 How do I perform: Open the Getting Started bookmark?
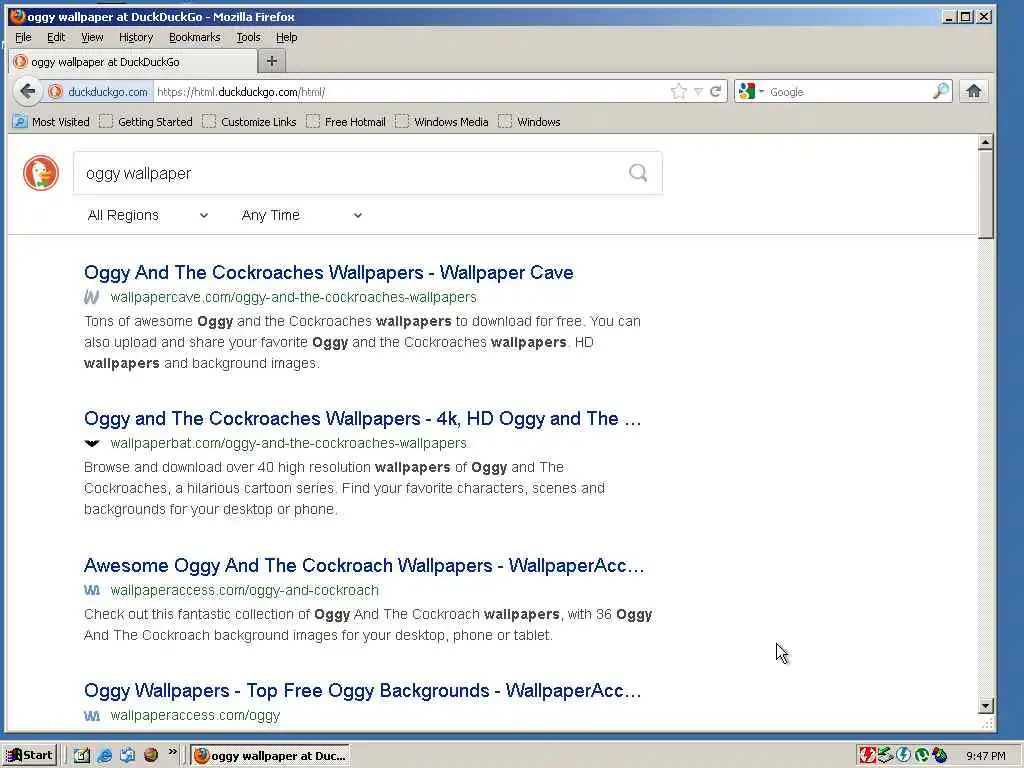click(146, 121)
